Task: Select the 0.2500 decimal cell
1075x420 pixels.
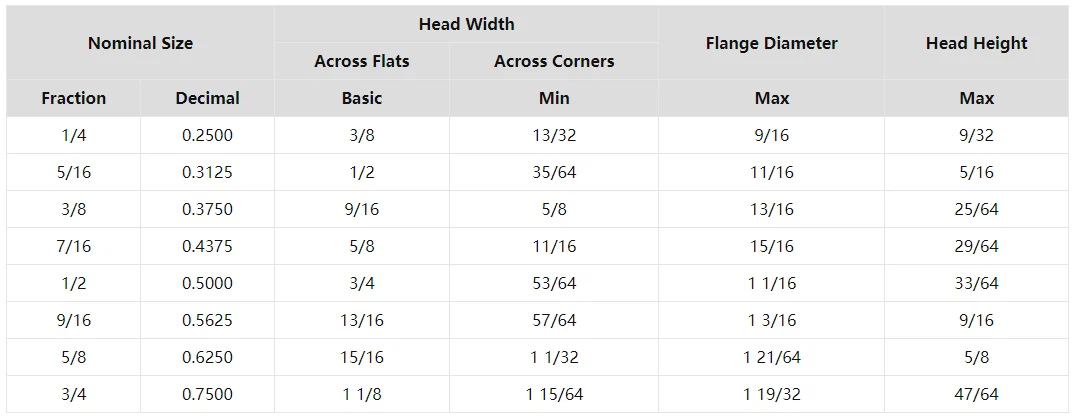Action: click(207, 135)
